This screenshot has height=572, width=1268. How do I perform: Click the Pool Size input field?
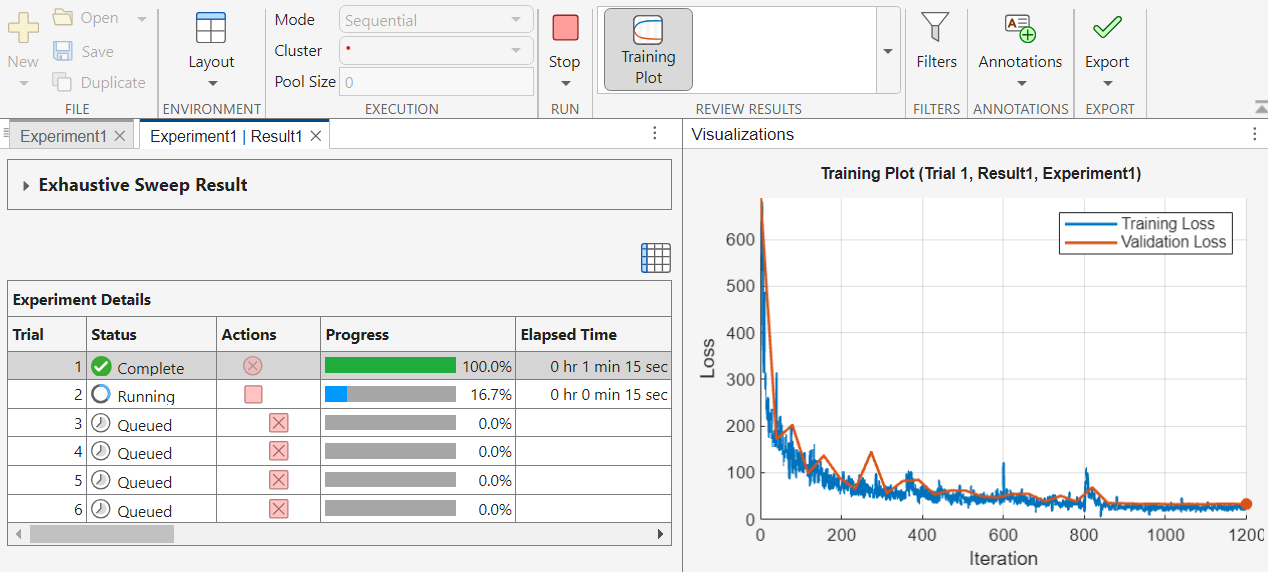pyautogui.click(x=436, y=82)
